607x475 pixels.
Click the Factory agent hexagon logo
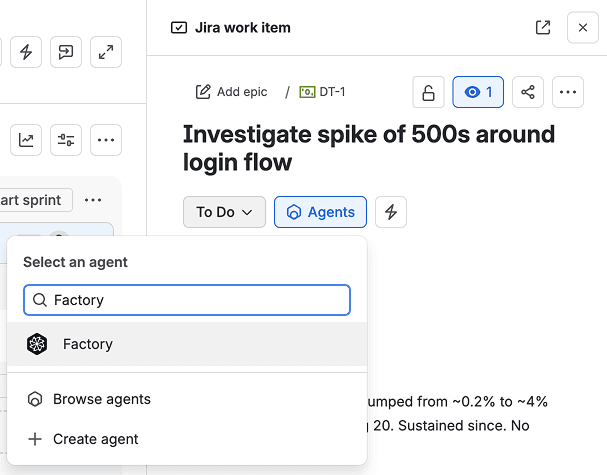point(37,344)
